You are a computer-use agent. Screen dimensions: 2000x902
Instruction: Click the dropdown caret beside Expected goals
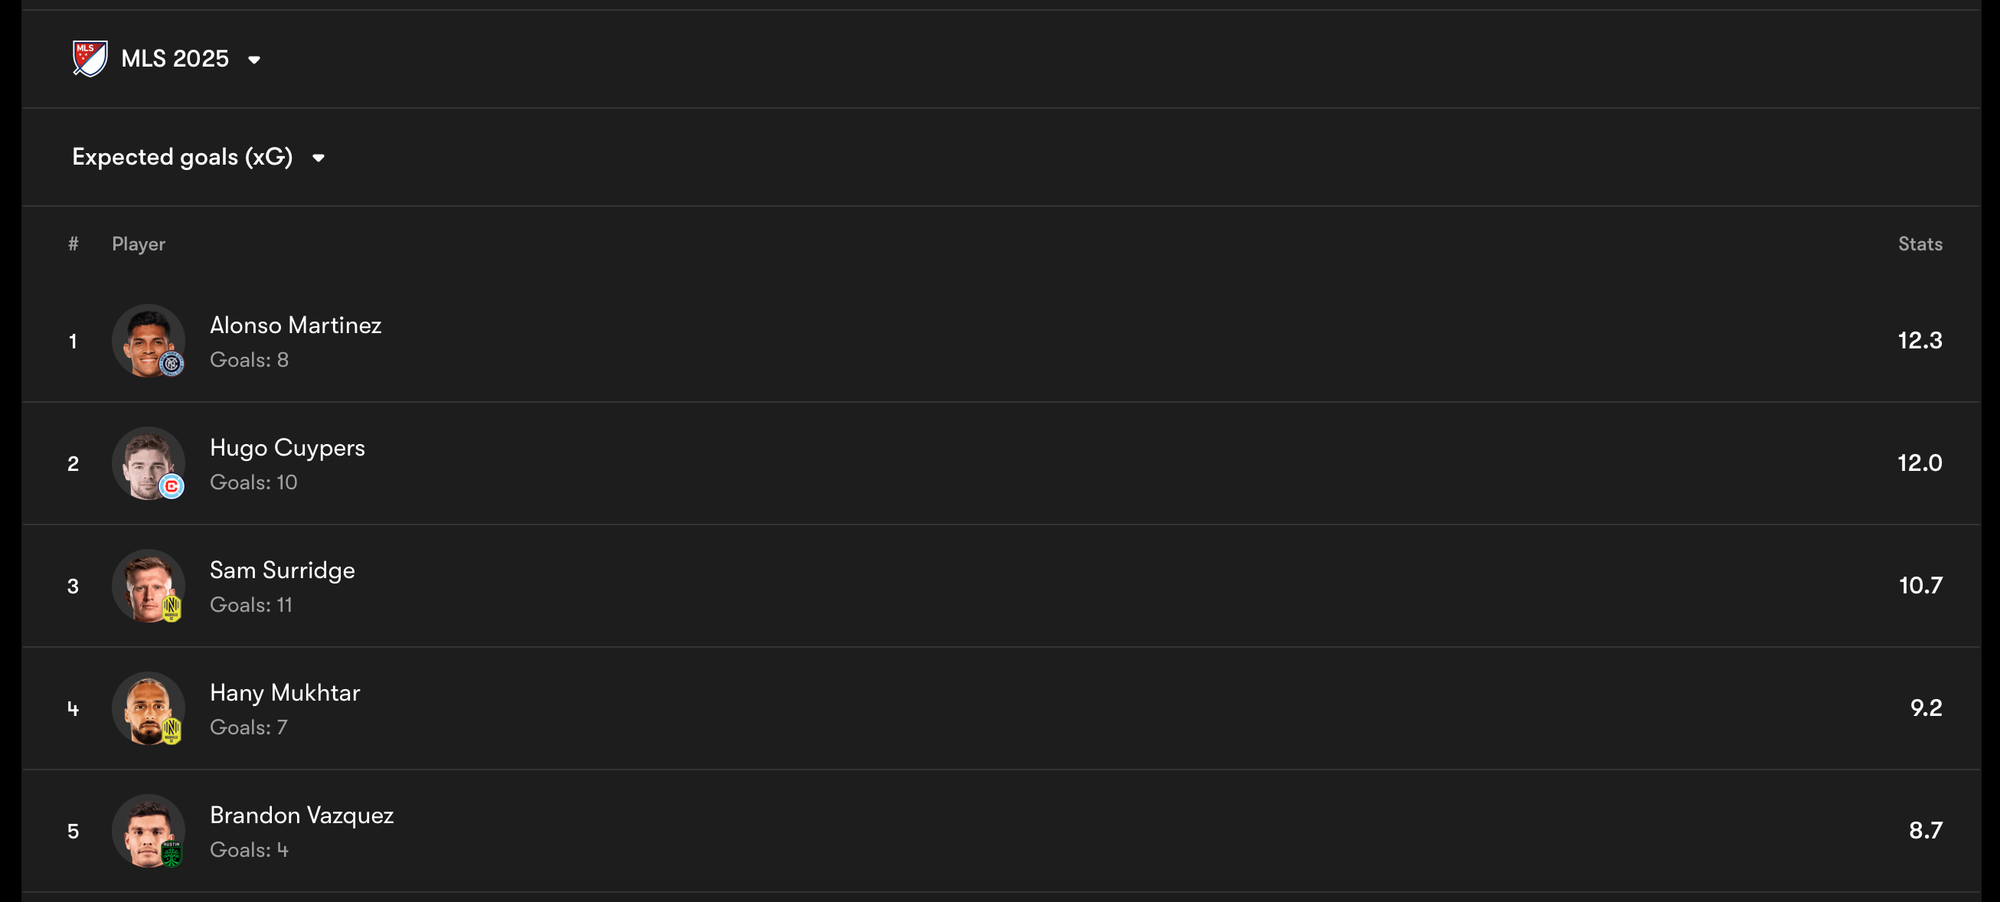tap(318, 158)
